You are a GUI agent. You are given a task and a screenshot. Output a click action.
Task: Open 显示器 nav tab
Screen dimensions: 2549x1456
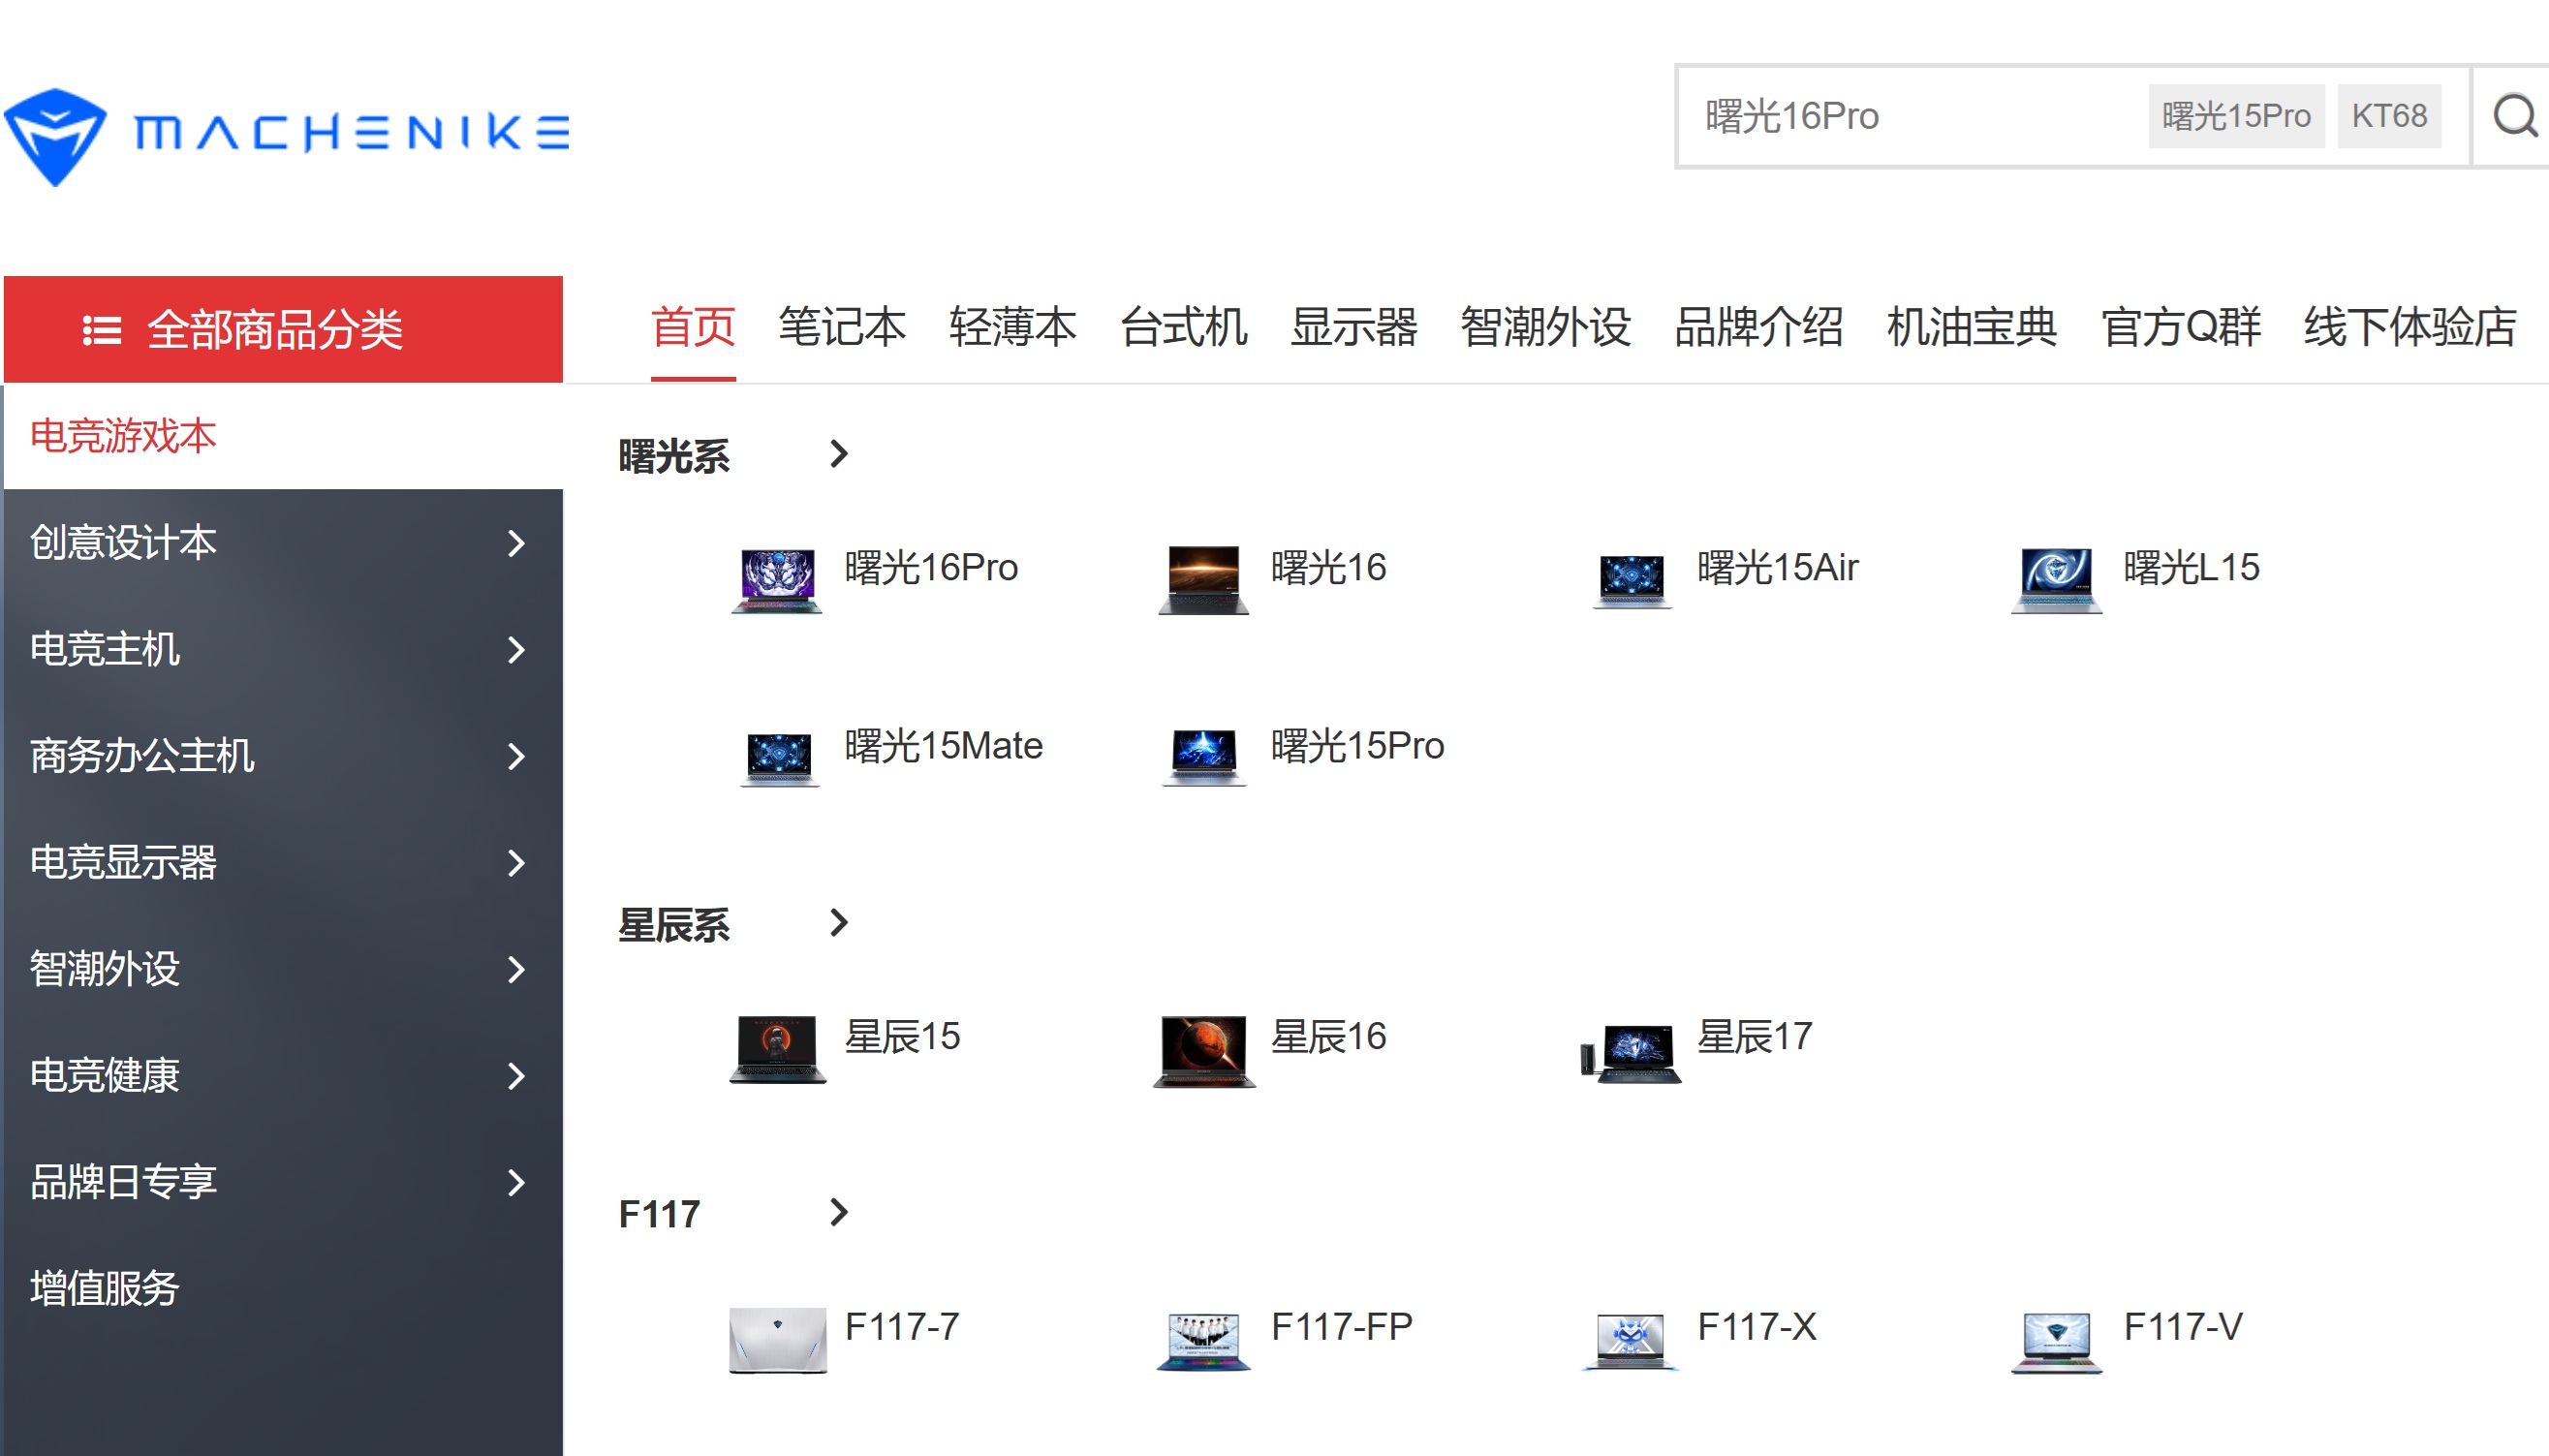pos(1354,328)
